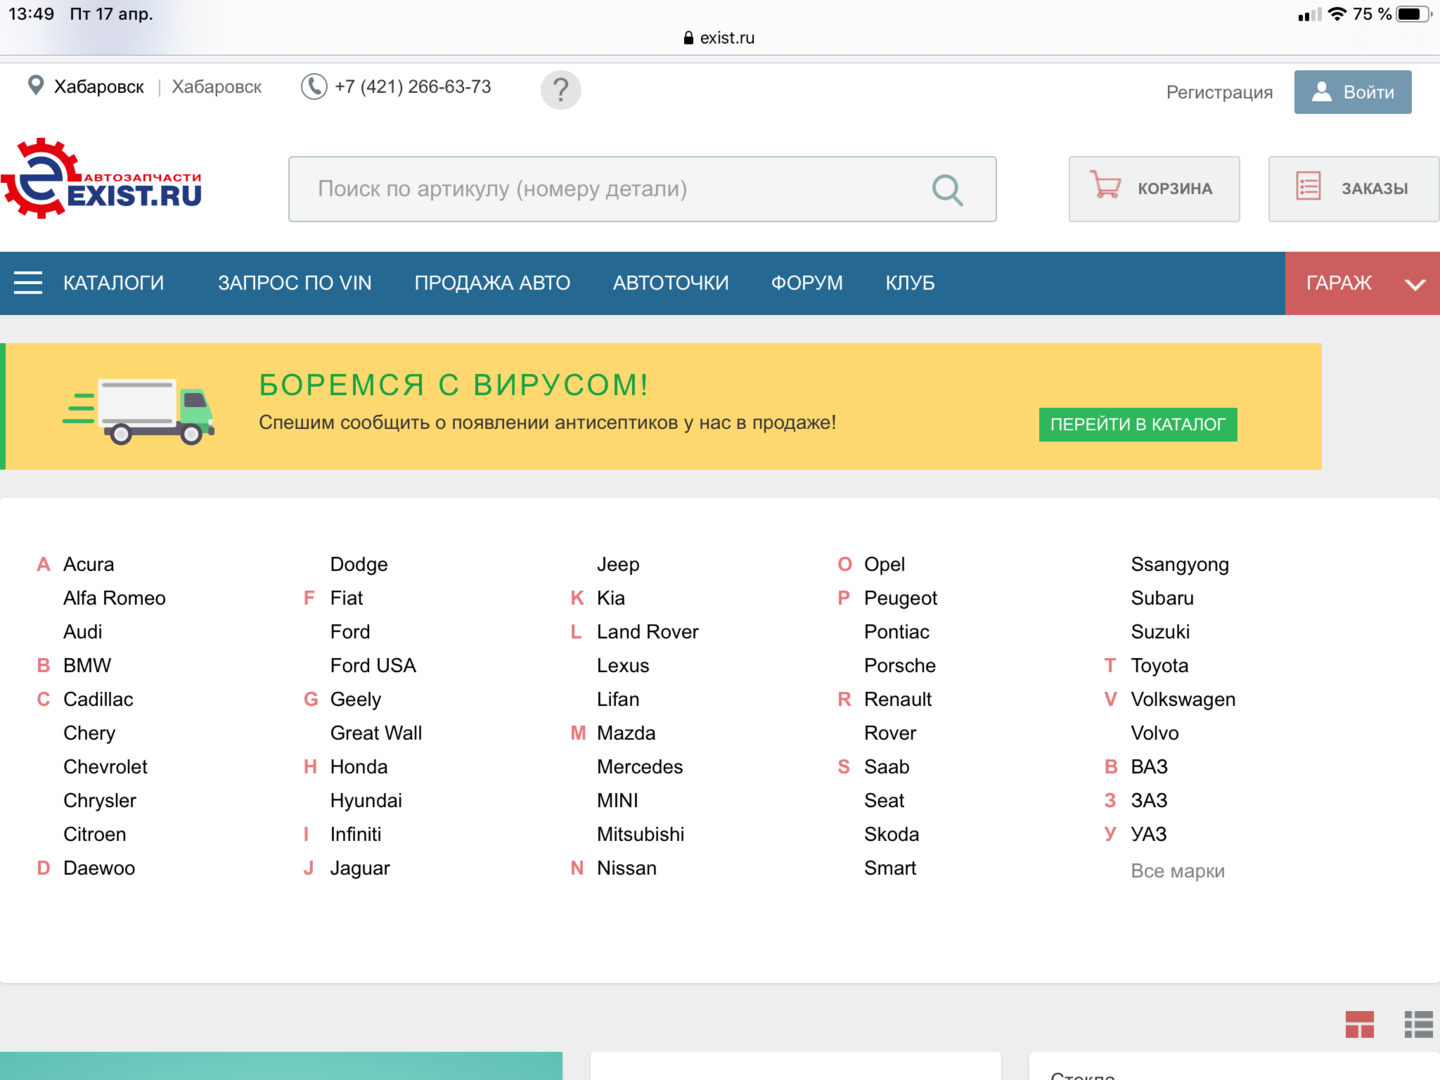This screenshot has height=1080, width=1440.
Task: Click the КОРЗИНА button
Action: click(1154, 189)
